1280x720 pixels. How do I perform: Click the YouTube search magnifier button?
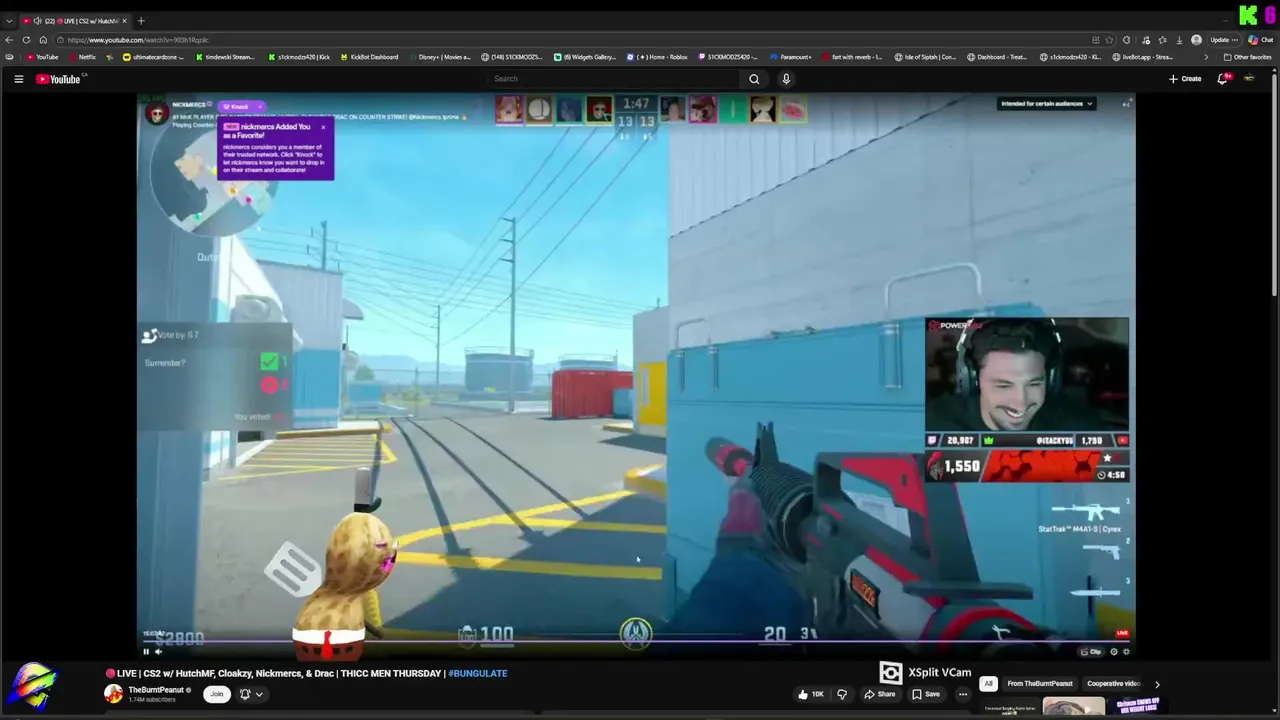point(754,79)
